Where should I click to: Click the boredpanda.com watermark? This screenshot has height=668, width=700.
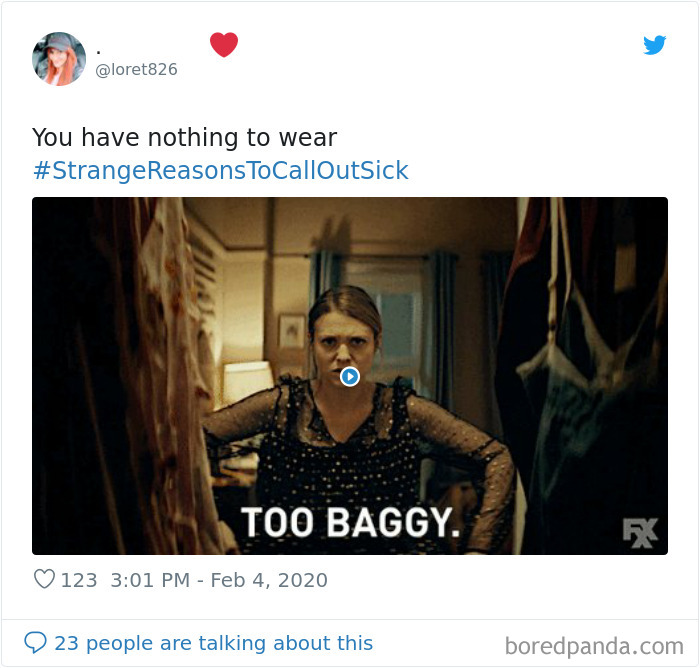coord(594,646)
